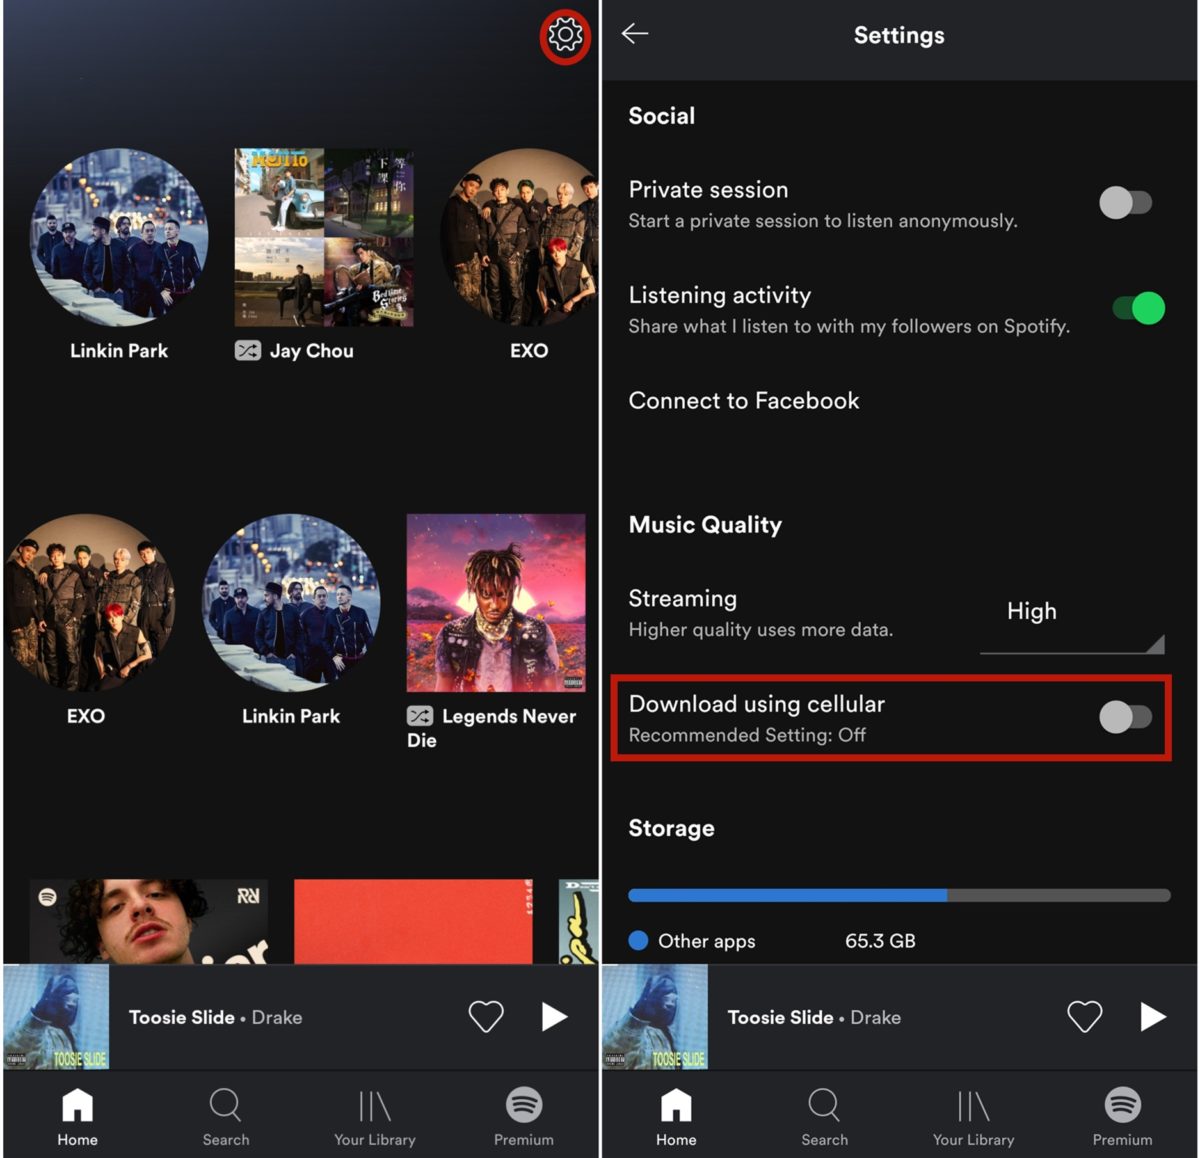Viewport: 1200px width, 1158px height.
Task: Toggle Private session switch
Action: point(1126,203)
